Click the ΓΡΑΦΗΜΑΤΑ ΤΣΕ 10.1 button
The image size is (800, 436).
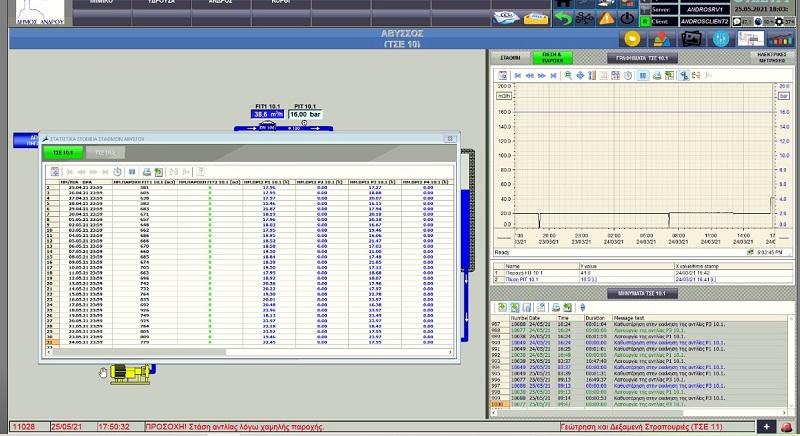click(641, 58)
